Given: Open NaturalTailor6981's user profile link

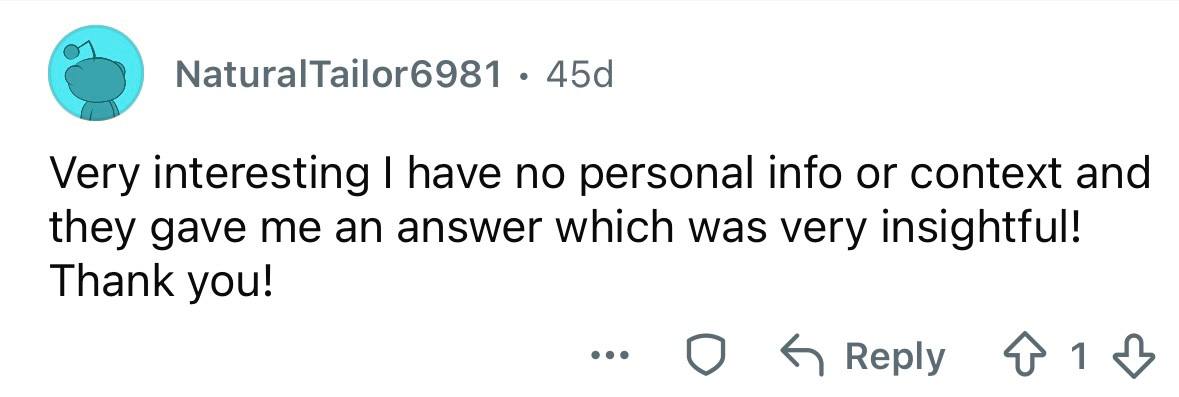Looking at the screenshot, I should point(338,74).
